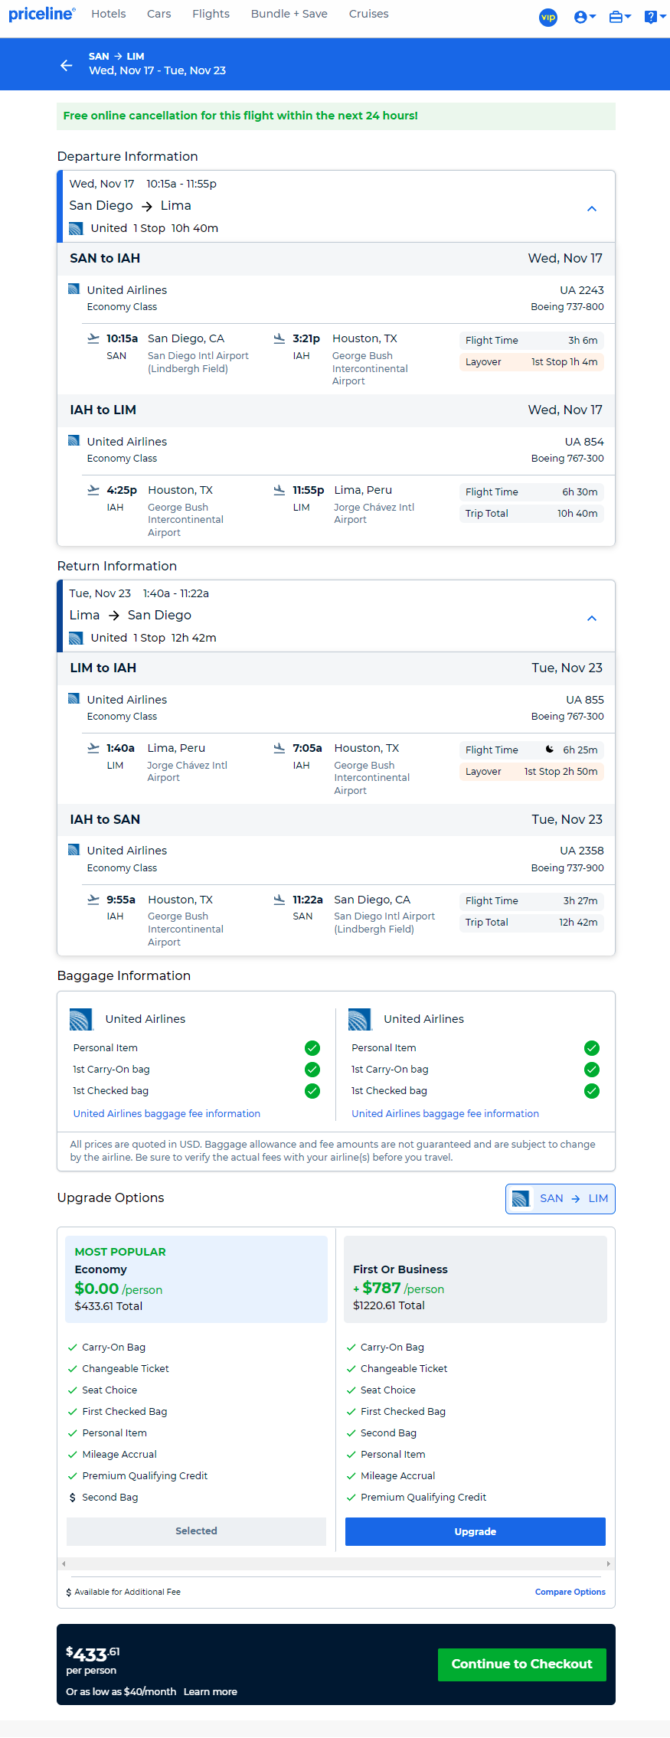670x1738 pixels.
Task: Click takeoff plane icon at 1:40a Lima
Action: pos(94,748)
